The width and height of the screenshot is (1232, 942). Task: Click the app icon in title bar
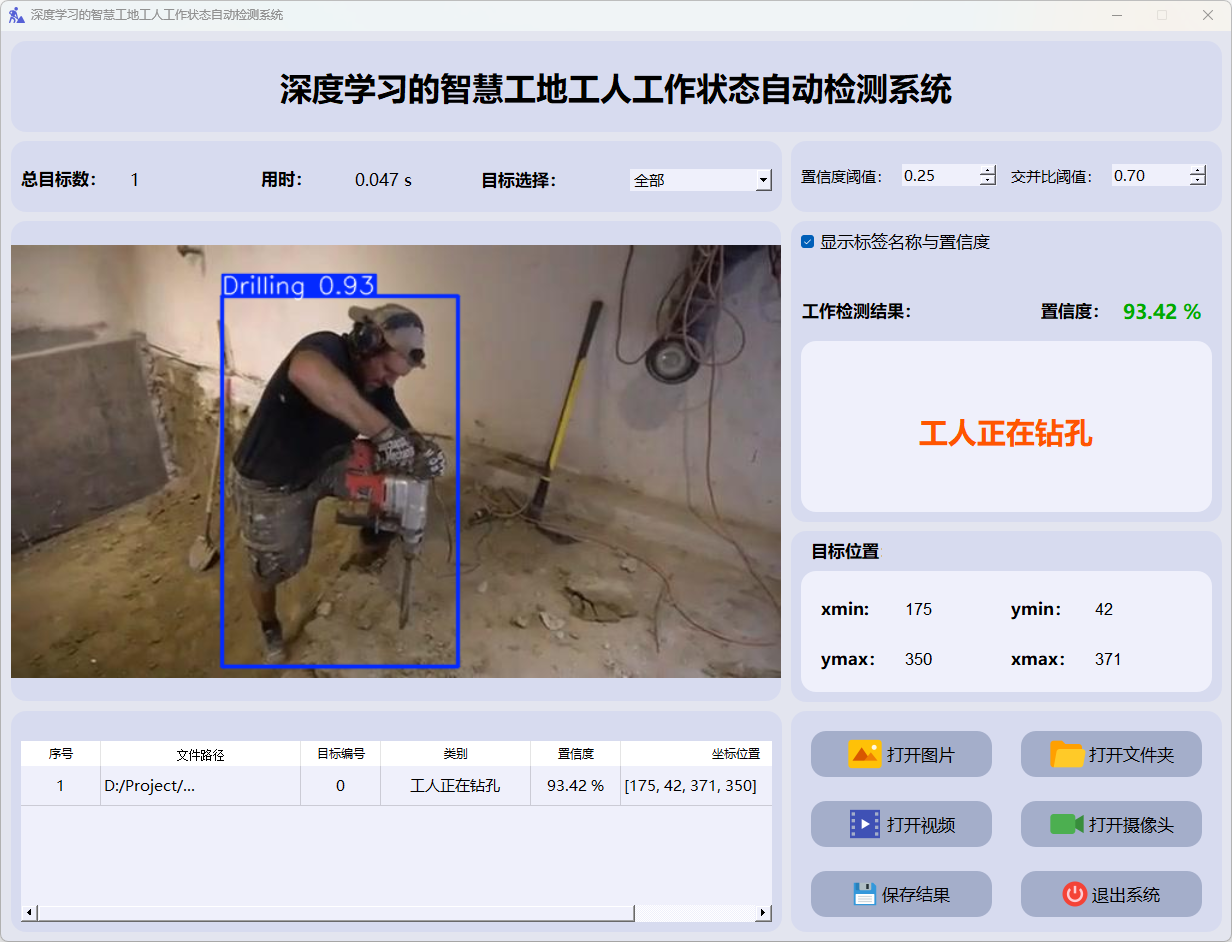[x=16, y=15]
